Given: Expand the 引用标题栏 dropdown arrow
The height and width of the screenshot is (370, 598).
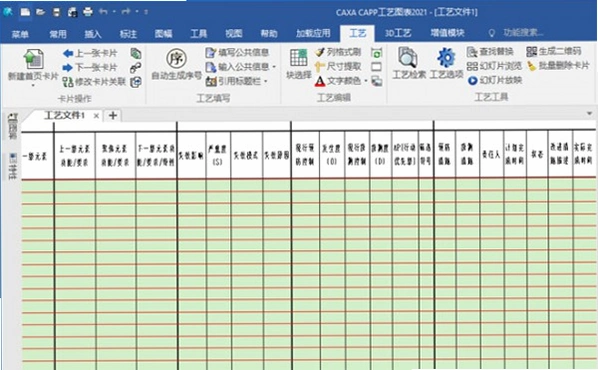Looking at the screenshot, I should [x=265, y=81].
